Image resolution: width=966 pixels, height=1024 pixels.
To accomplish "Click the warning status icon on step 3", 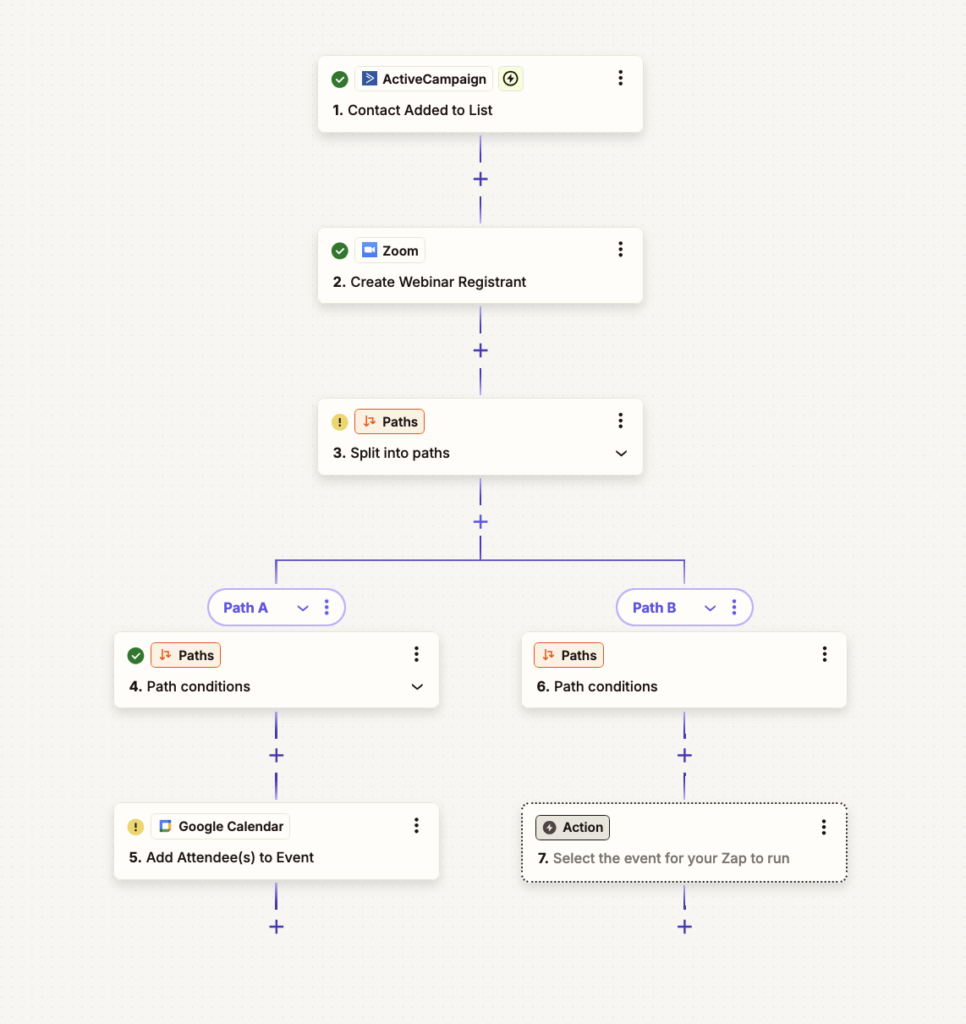I will coord(340,422).
